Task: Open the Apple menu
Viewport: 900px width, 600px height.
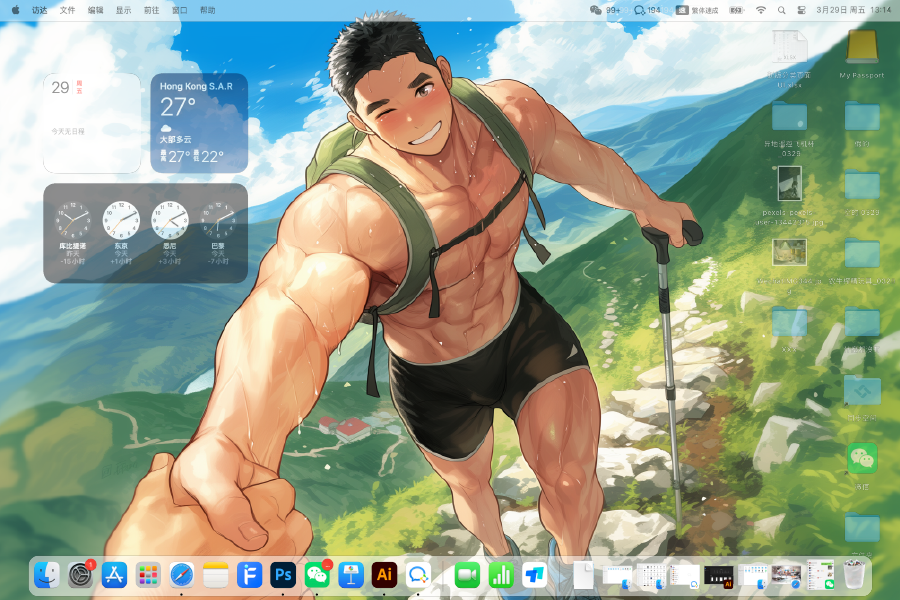Action: coord(15,9)
